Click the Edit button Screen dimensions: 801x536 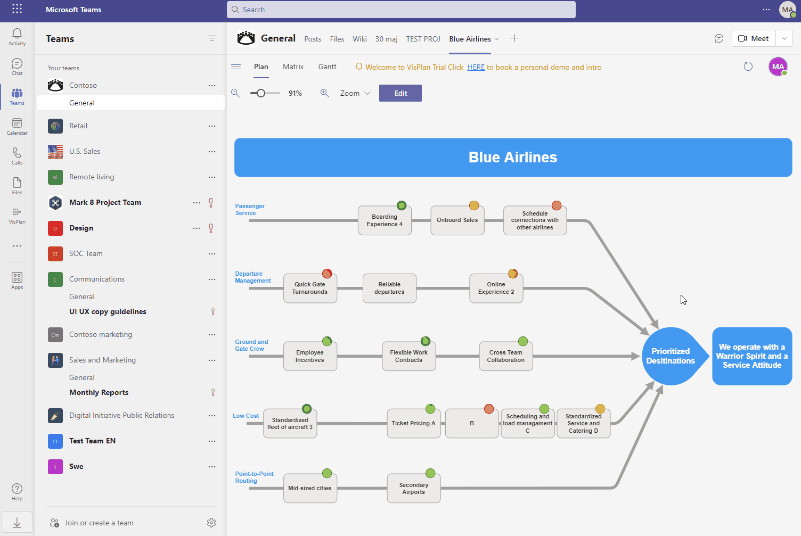(x=400, y=93)
